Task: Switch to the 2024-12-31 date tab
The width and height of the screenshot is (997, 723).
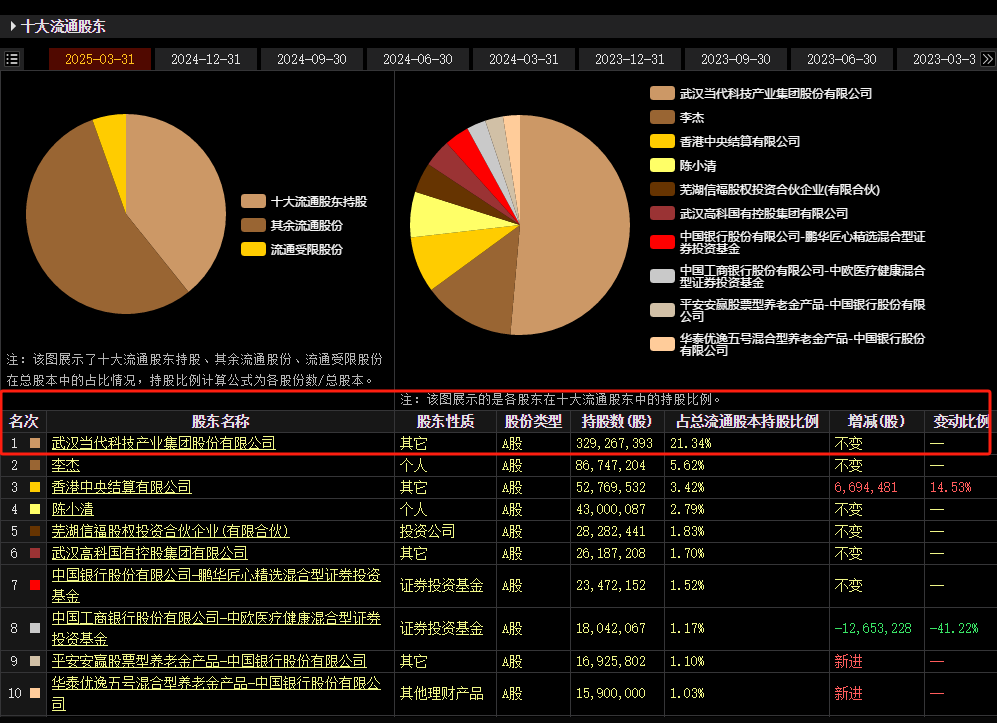Action: point(206,59)
